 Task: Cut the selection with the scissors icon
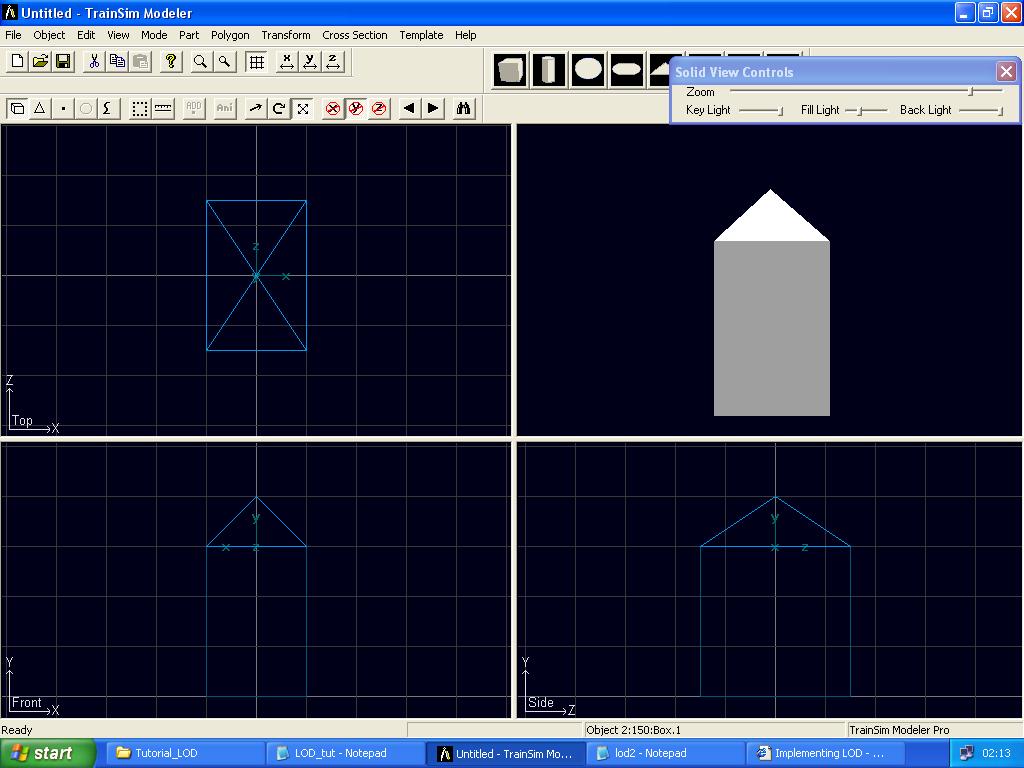click(x=93, y=61)
